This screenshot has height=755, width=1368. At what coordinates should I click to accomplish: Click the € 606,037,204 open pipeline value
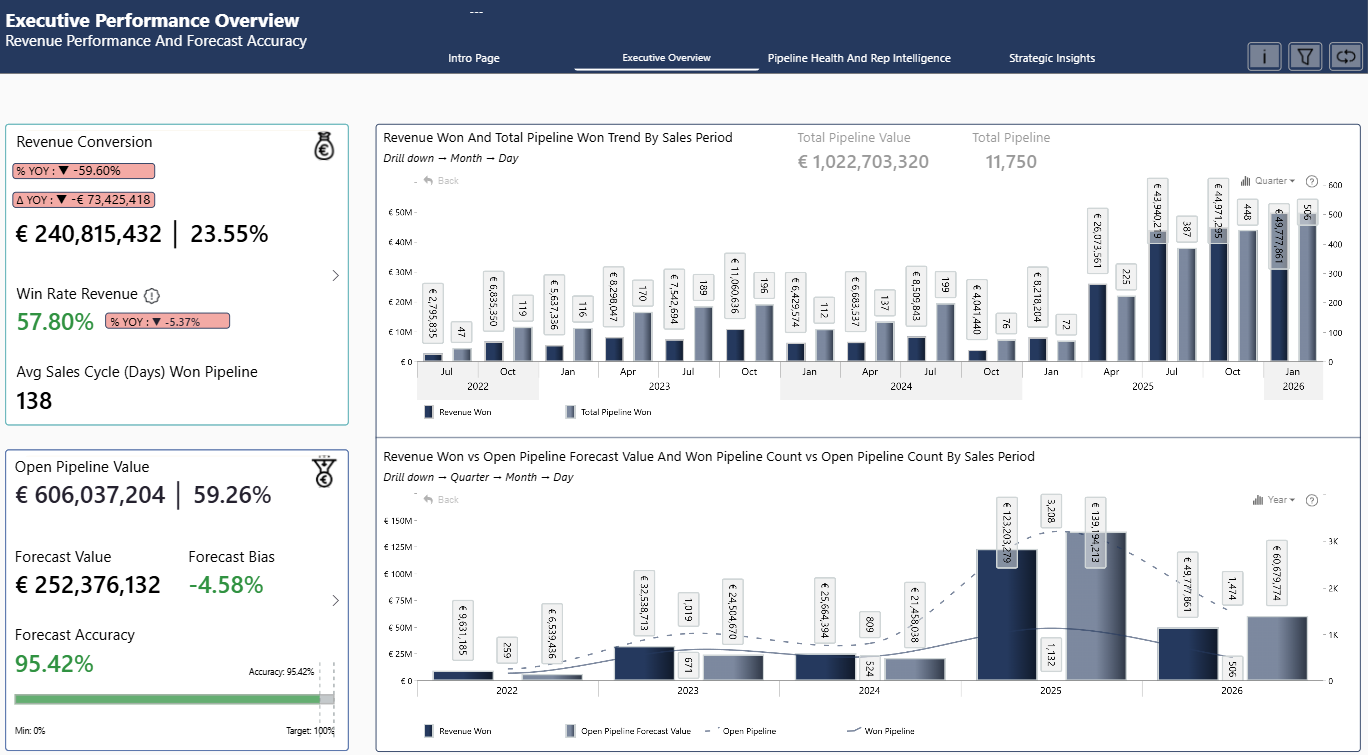90,495
